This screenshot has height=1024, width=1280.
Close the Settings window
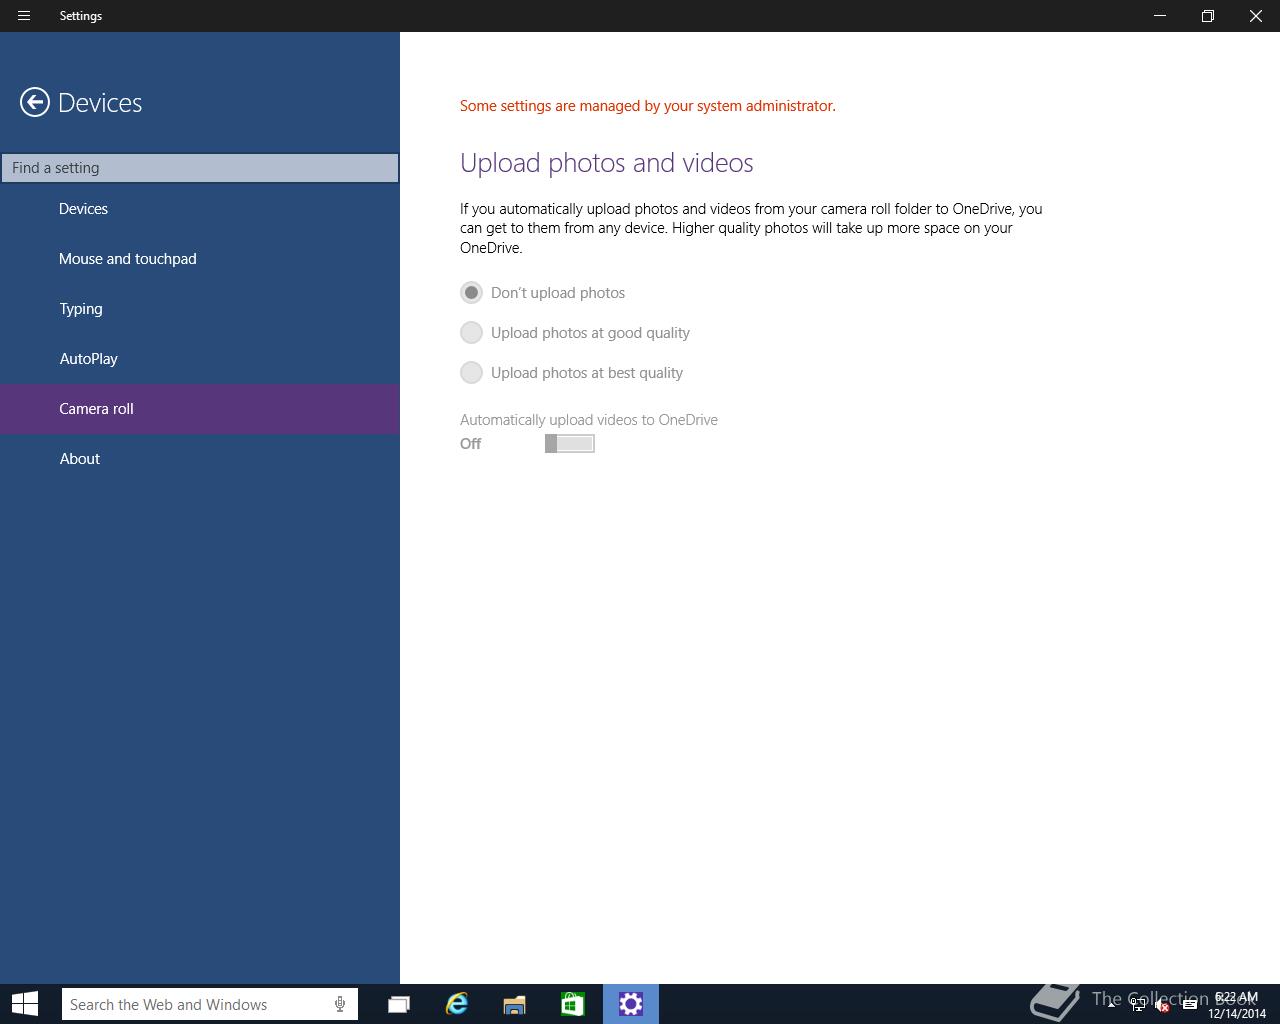pyautogui.click(x=1256, y=16)
